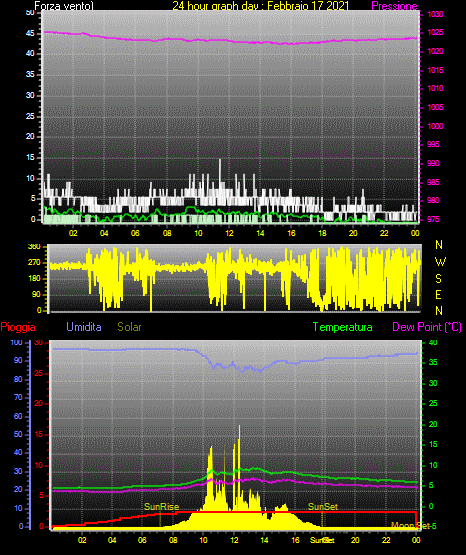The height and width of the screenshot is (555, 466).
Task: Click the 'Dew Point (°C)' legend label
Action: click(x=427, y=327)
